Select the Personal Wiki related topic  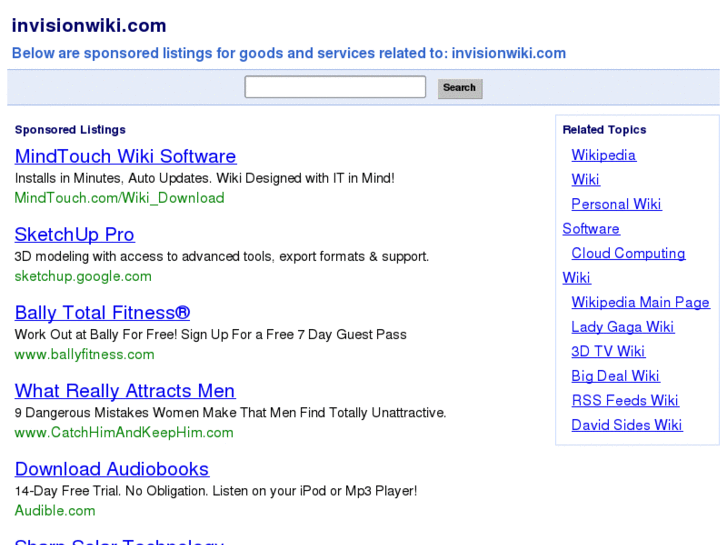click(x=616, y=204)
